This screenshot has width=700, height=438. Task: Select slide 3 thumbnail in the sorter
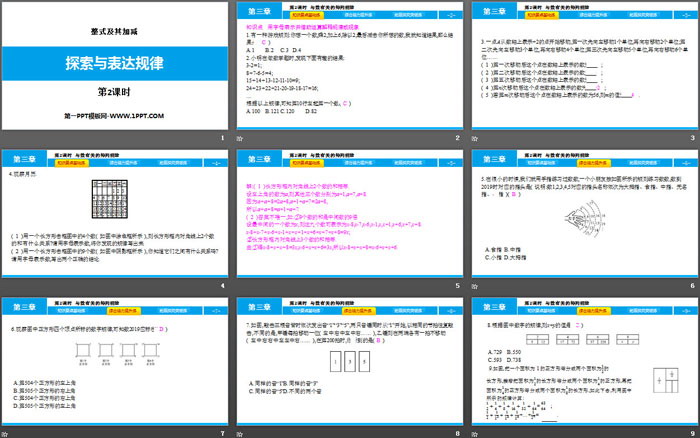point(585,66)
